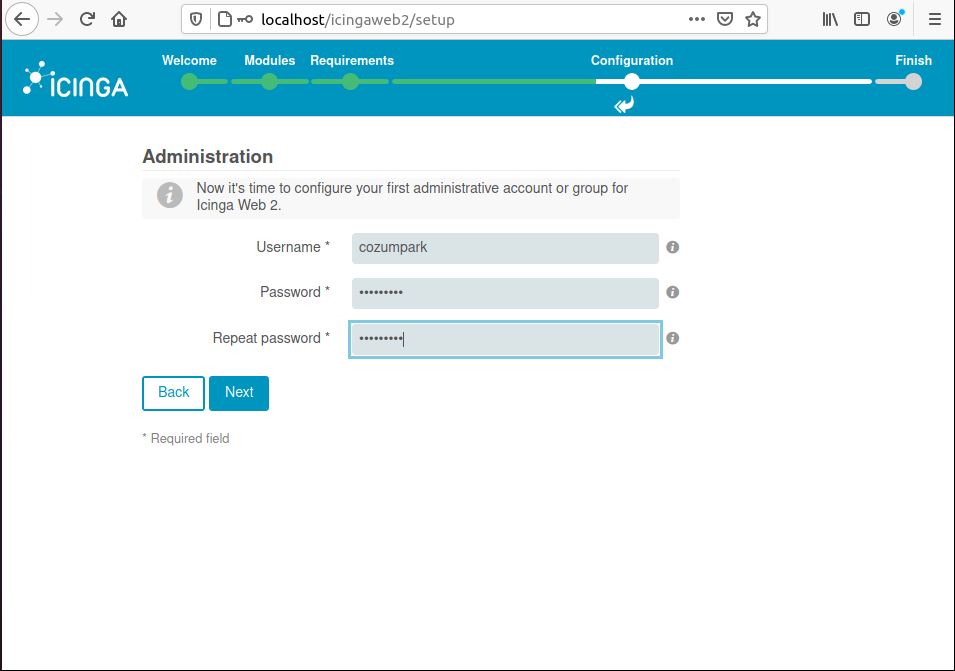Screen dimensions: 955x671
Task: Jump to Requirements wizard step
Action: 352,60
